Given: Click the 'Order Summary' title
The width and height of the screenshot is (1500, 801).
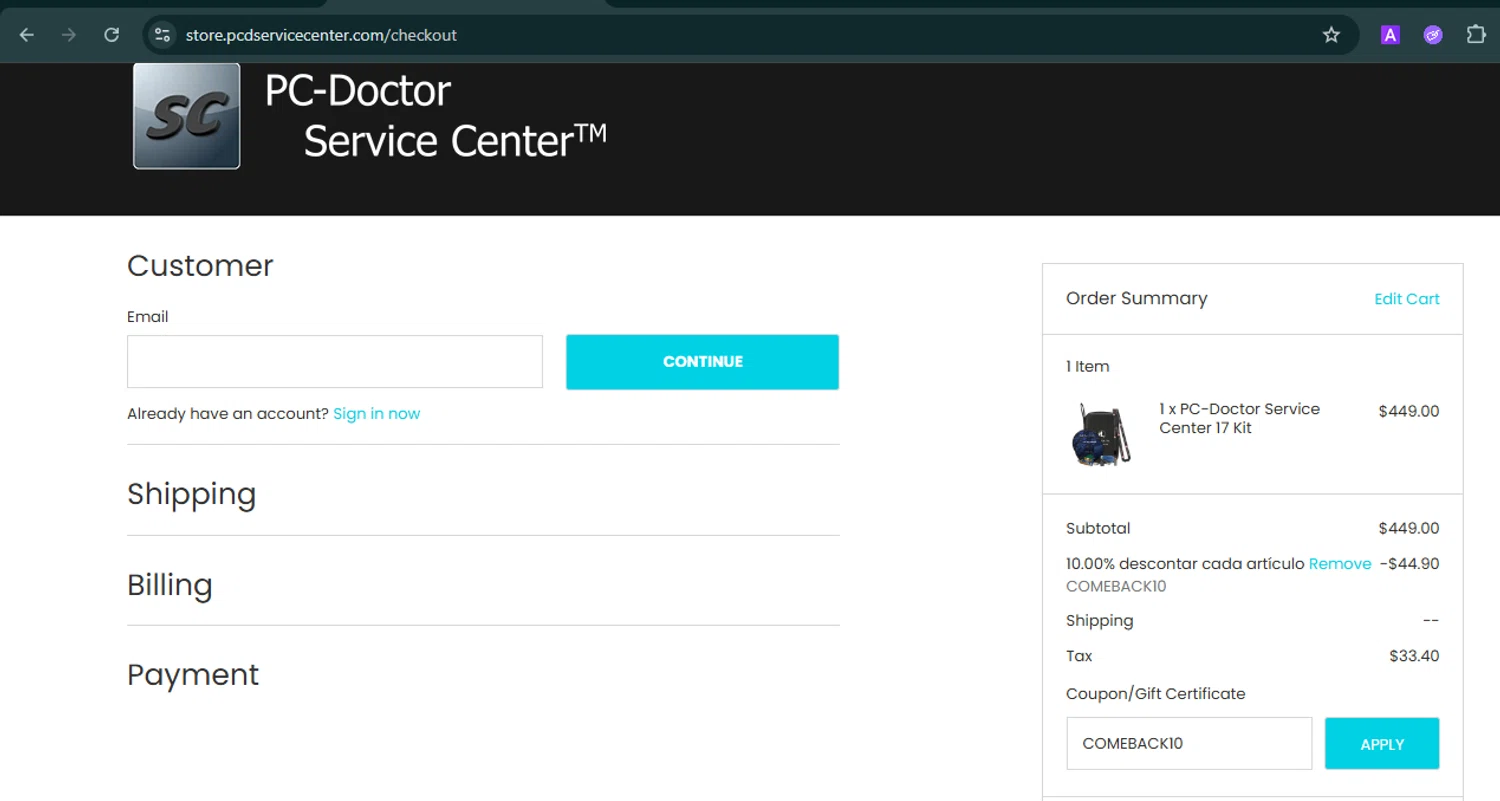Looking at the screenshot, I should [1137, 298].
